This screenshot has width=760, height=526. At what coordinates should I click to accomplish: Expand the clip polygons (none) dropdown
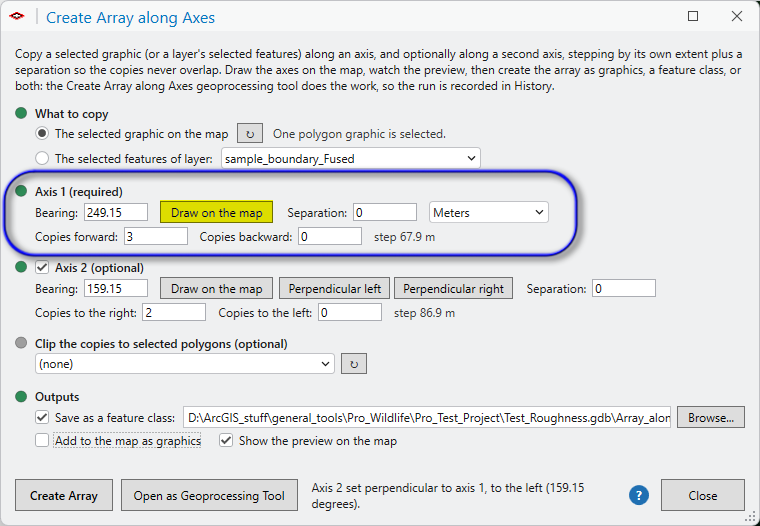[185, 364]
